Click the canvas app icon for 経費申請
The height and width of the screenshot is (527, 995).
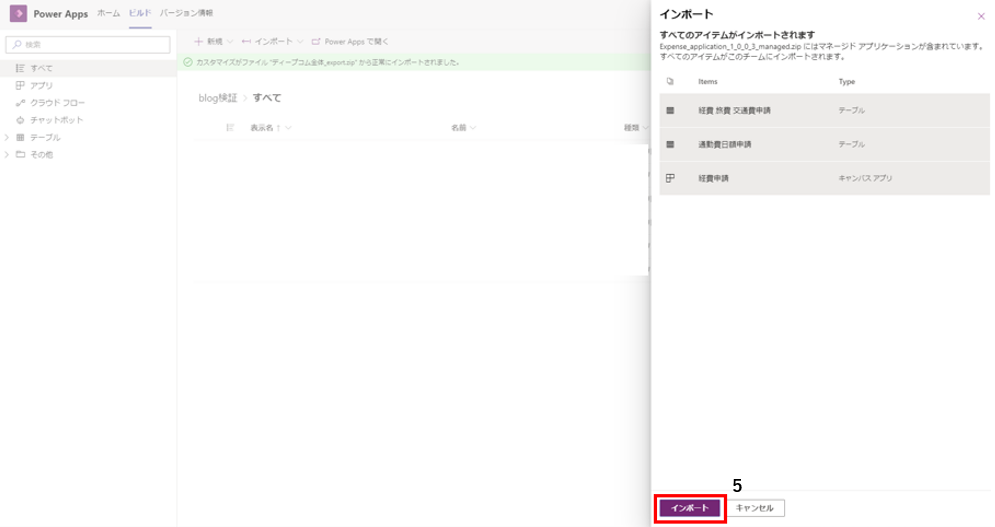[x=670, y=178]
